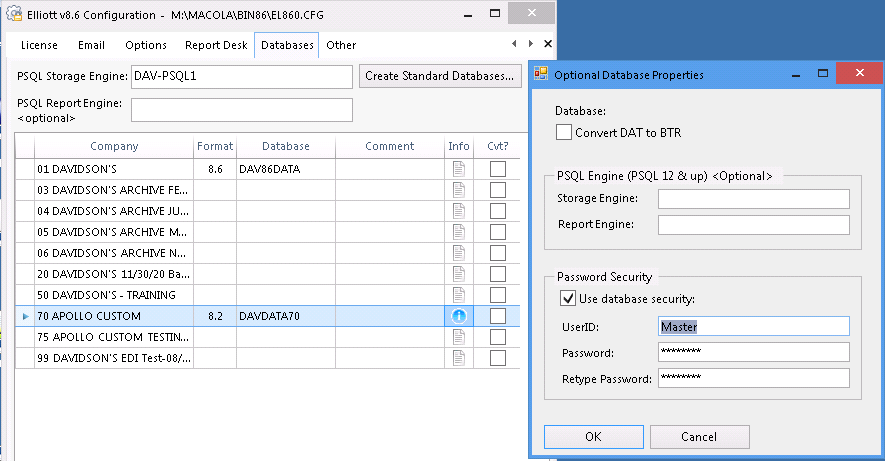Click format value 8.6 for 01 DAVIDSON'S
Screen dimensions: 885x461
tap(215, 169)
